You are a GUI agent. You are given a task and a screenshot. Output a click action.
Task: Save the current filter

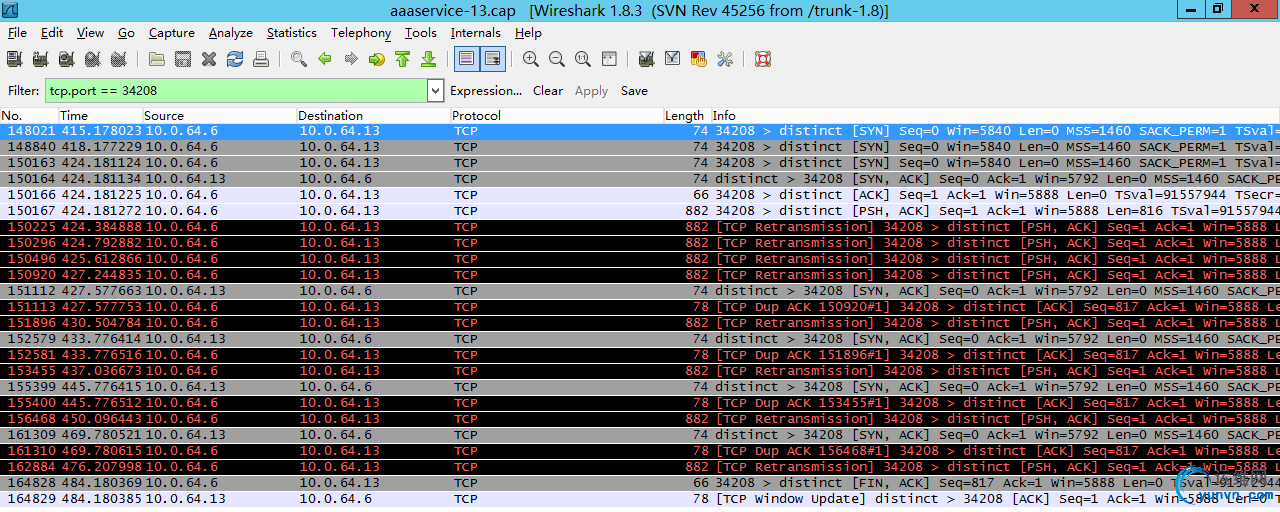634,90
